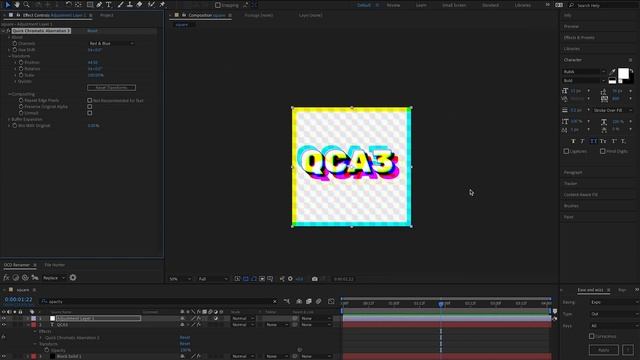The width and height of the screenshot is (640, 360).
Task: Open the Replace dropdown in OCD Renamer
Action: coord(54,278)
